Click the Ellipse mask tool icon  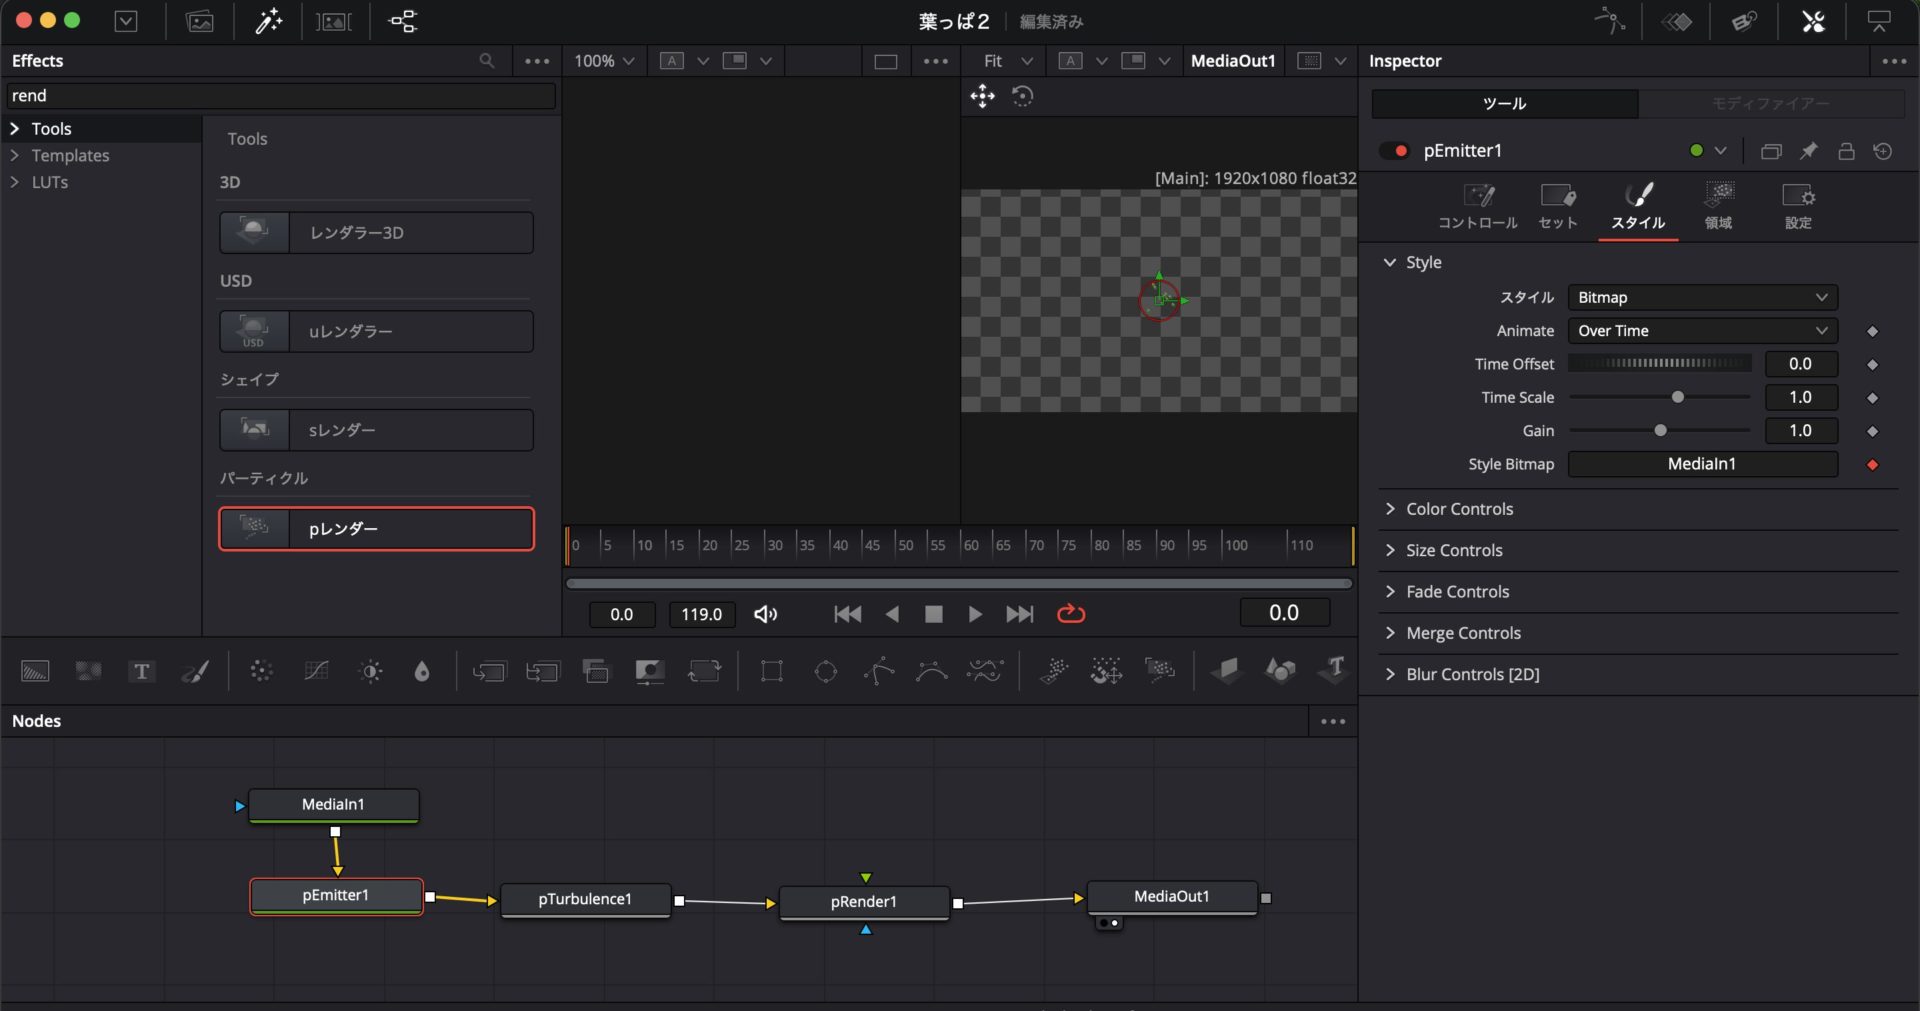(x=825, y=671)
